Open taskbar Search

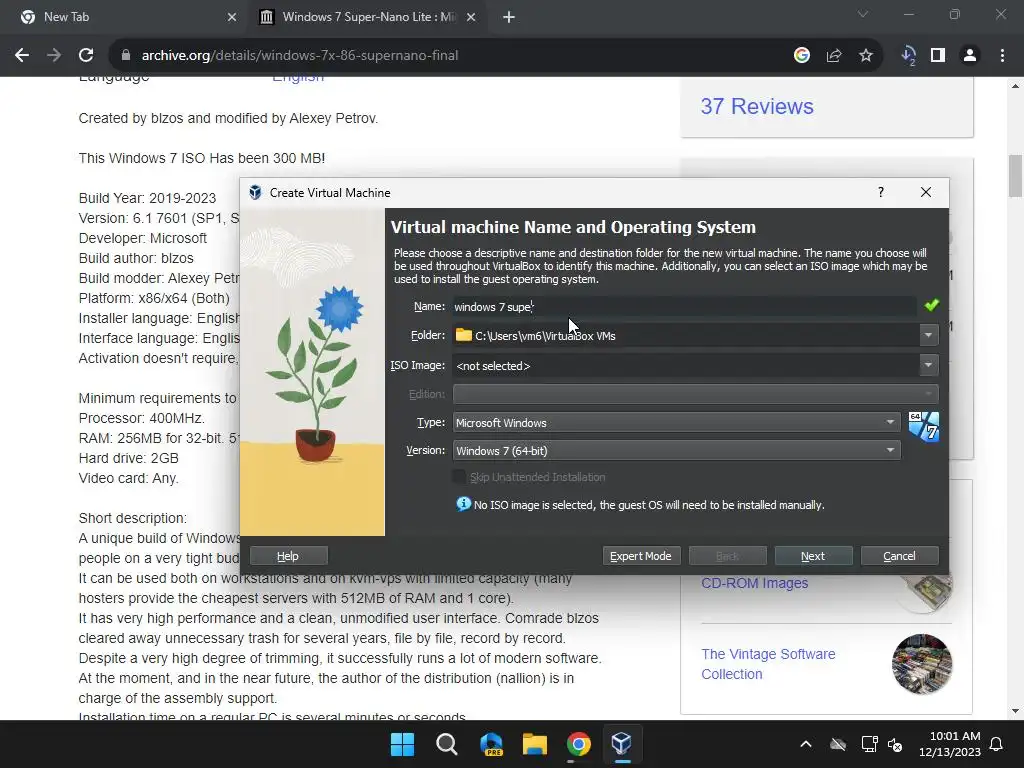[447, 744]
